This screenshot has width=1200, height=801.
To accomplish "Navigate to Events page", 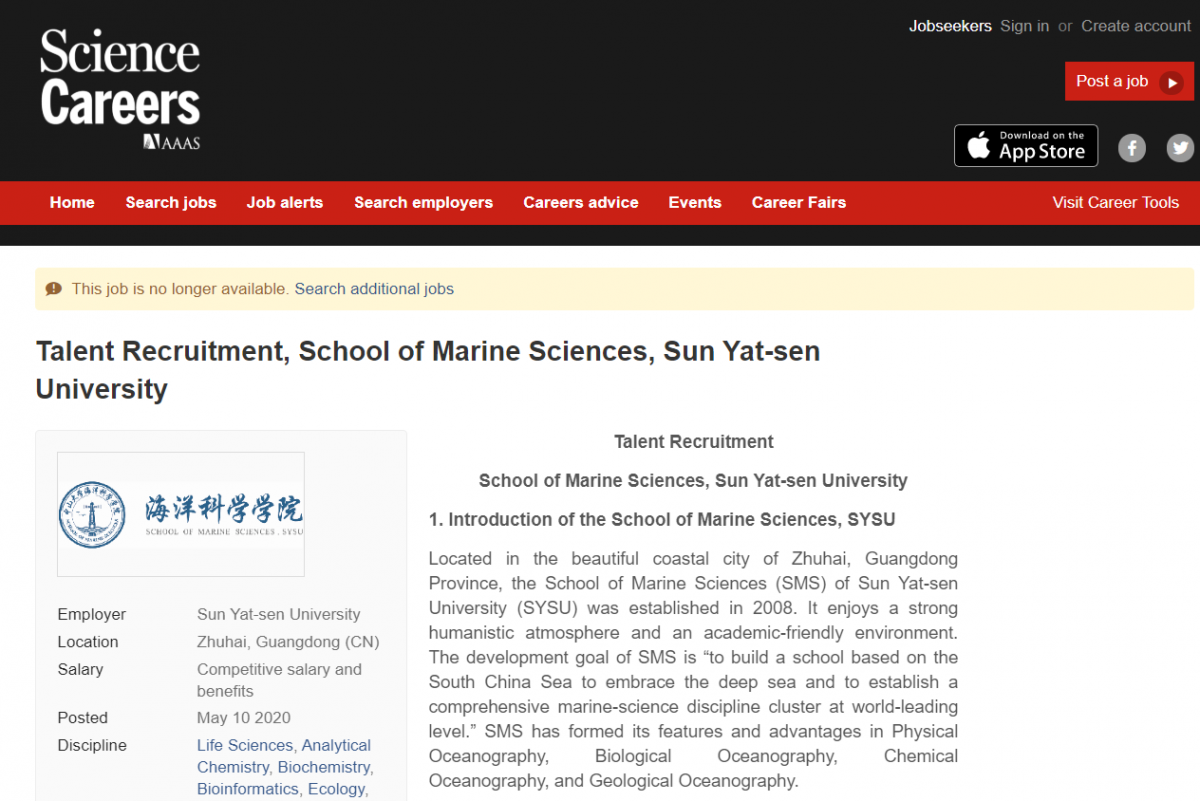I will (x=695, y=202).
